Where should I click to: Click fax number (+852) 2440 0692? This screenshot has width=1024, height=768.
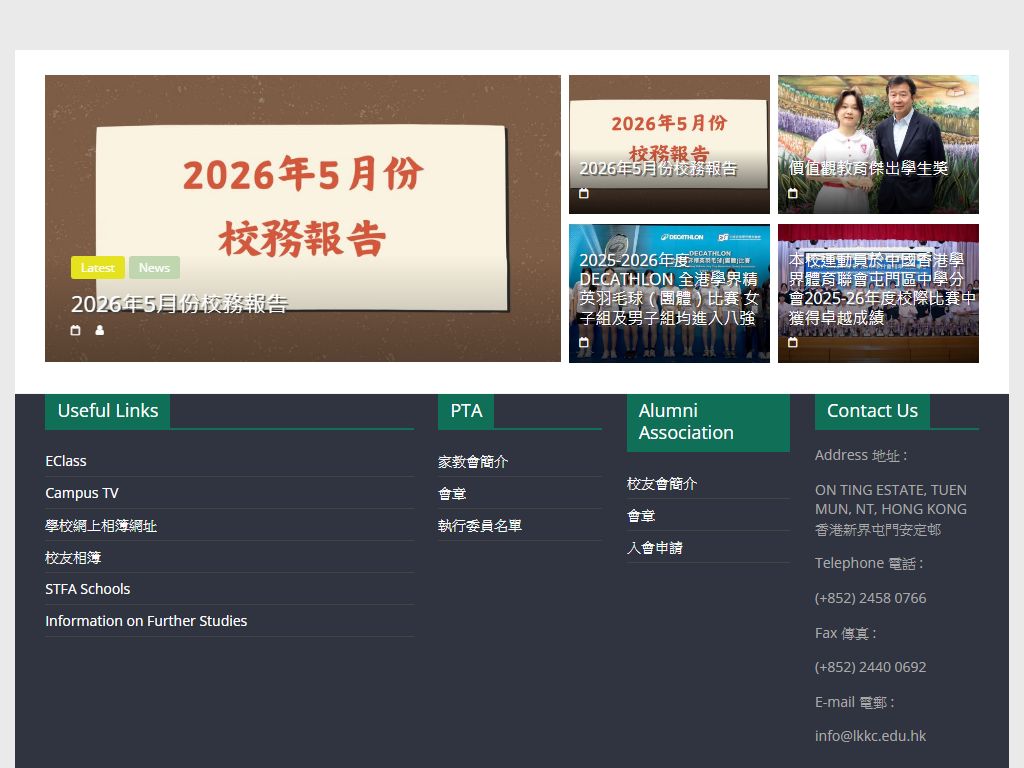click(871, 667)
